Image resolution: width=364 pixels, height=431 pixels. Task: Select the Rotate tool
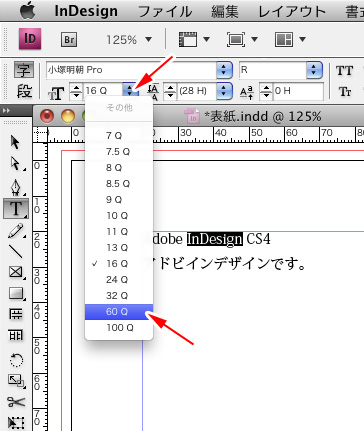coord(16,359)
